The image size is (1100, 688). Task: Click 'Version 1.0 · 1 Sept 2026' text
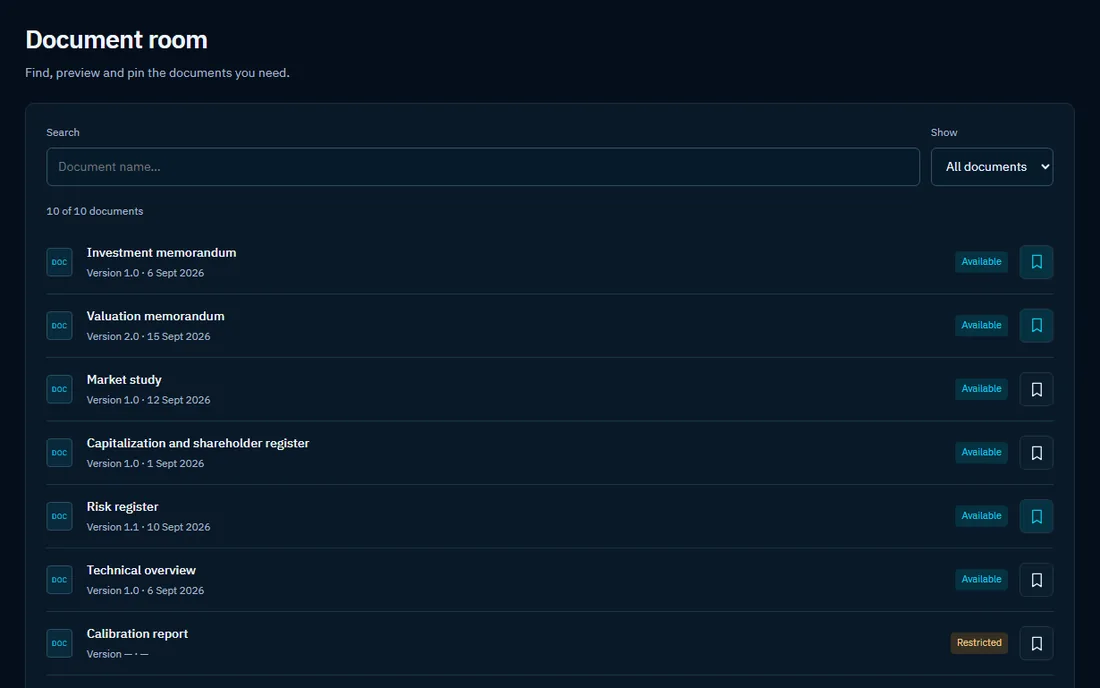click(145, 464)
